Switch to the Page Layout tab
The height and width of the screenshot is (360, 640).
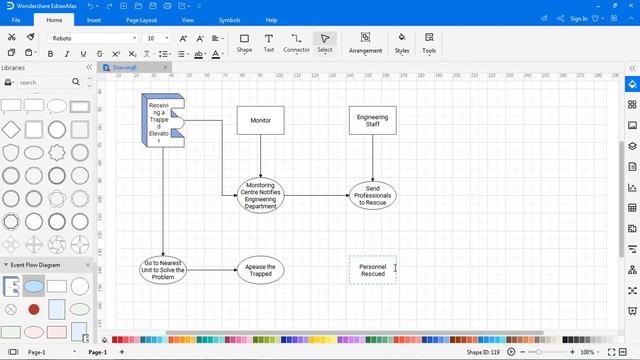[x=141, y=20]
